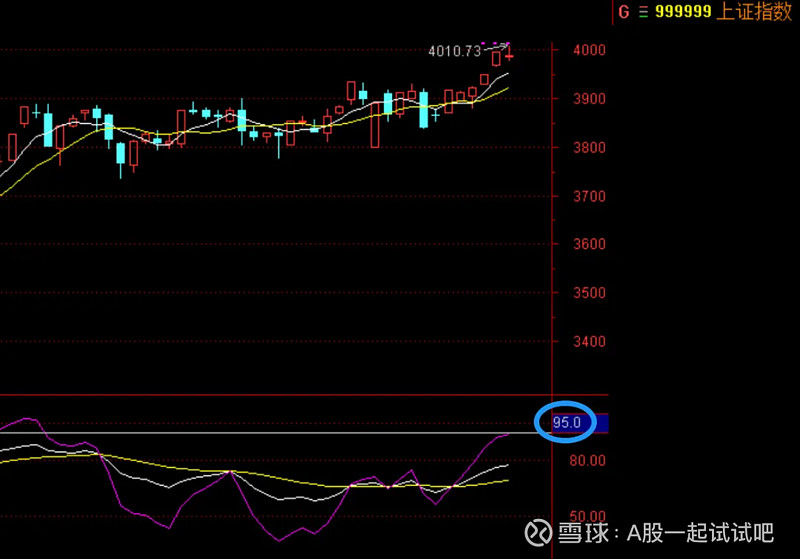Viewport: 800px width, 559px height.
Task: Click the 80.00 indicator axis label
Action: pos(587,461)
